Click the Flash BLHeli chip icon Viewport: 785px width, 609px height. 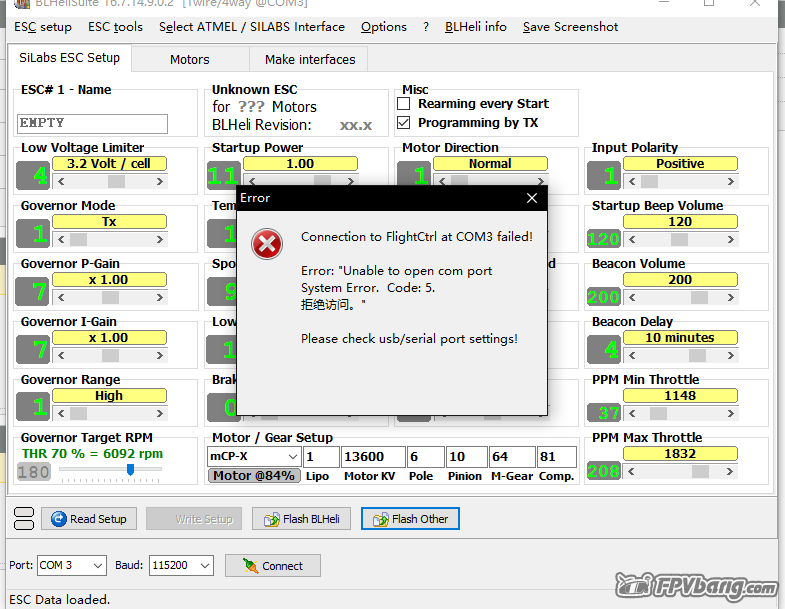[272, 519]
